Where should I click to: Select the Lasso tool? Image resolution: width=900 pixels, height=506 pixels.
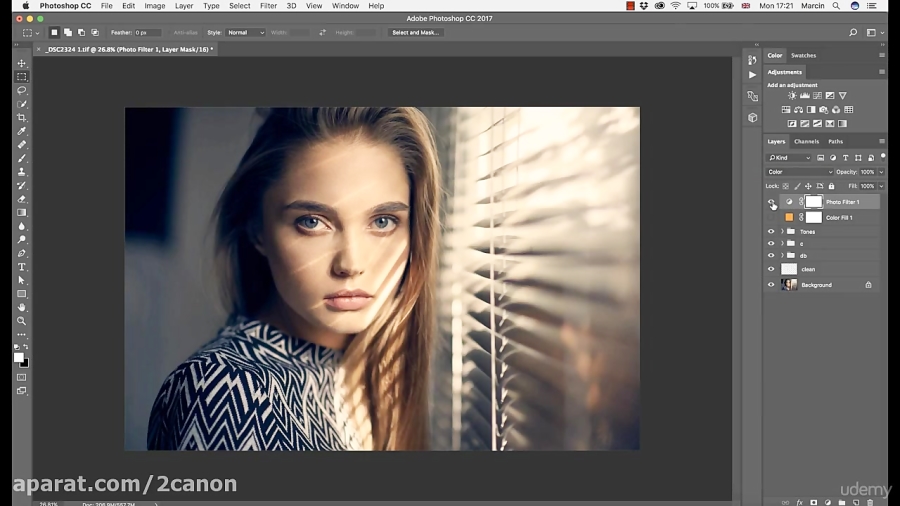pos(22,90)
